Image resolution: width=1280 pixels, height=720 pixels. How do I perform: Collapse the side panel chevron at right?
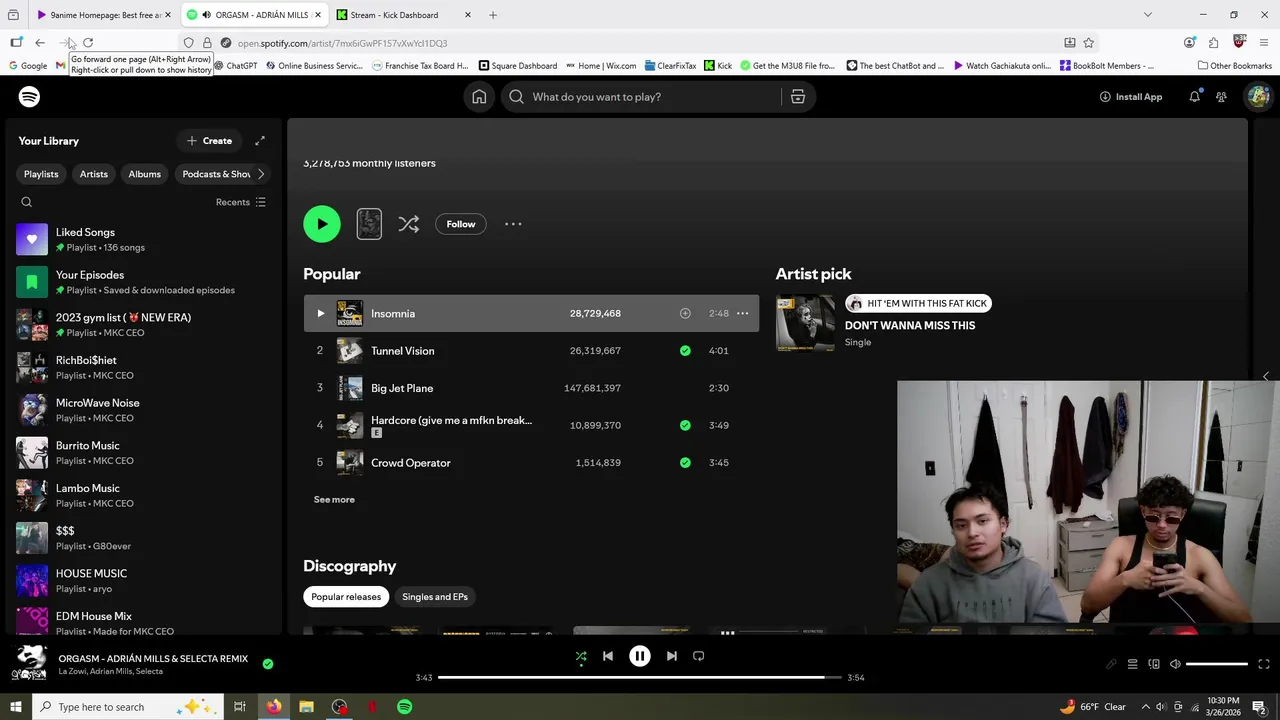tap(1266, 377)
